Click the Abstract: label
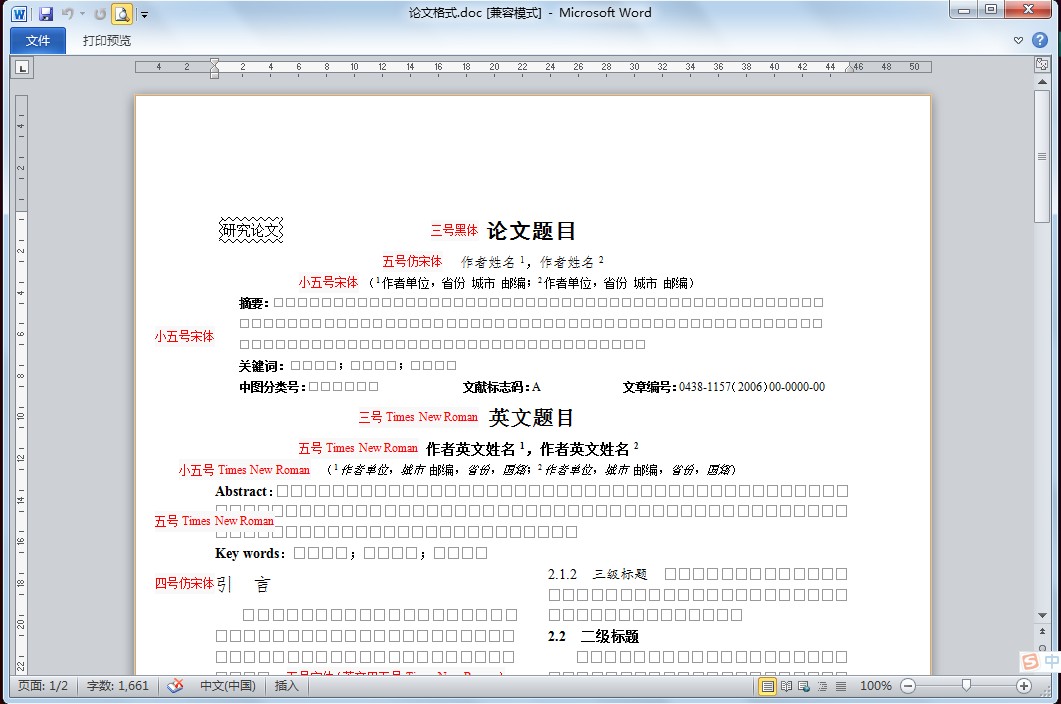This screenshot has height=704, width=1061. pos(244,491)
